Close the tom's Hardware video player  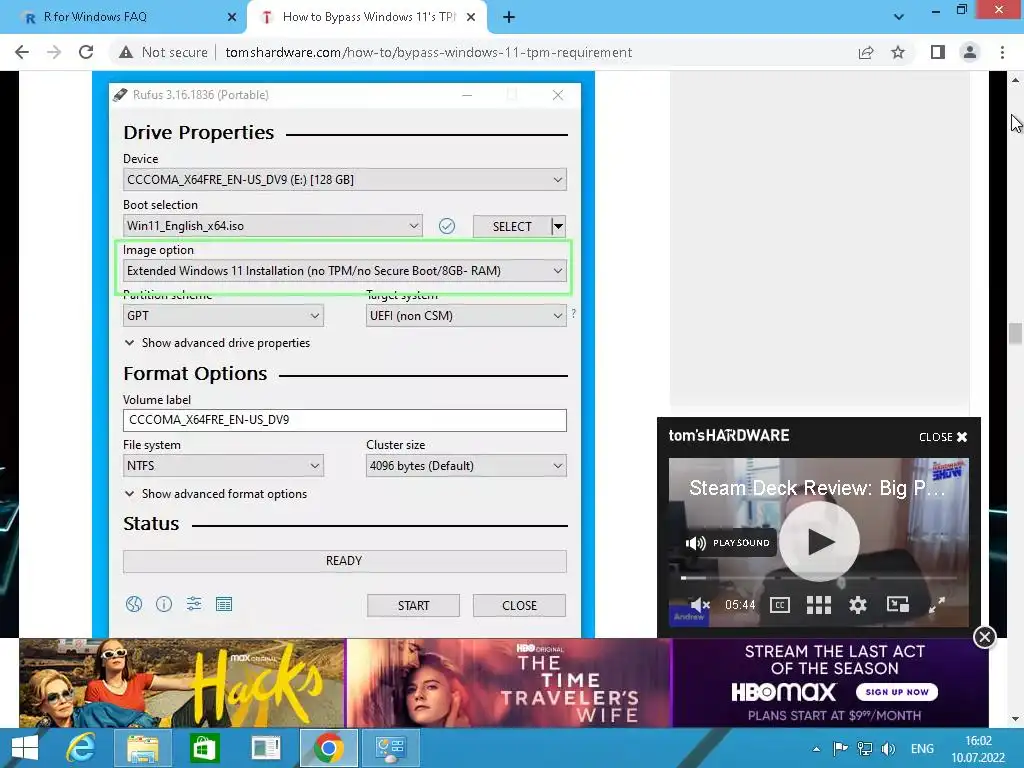(943, 437)
